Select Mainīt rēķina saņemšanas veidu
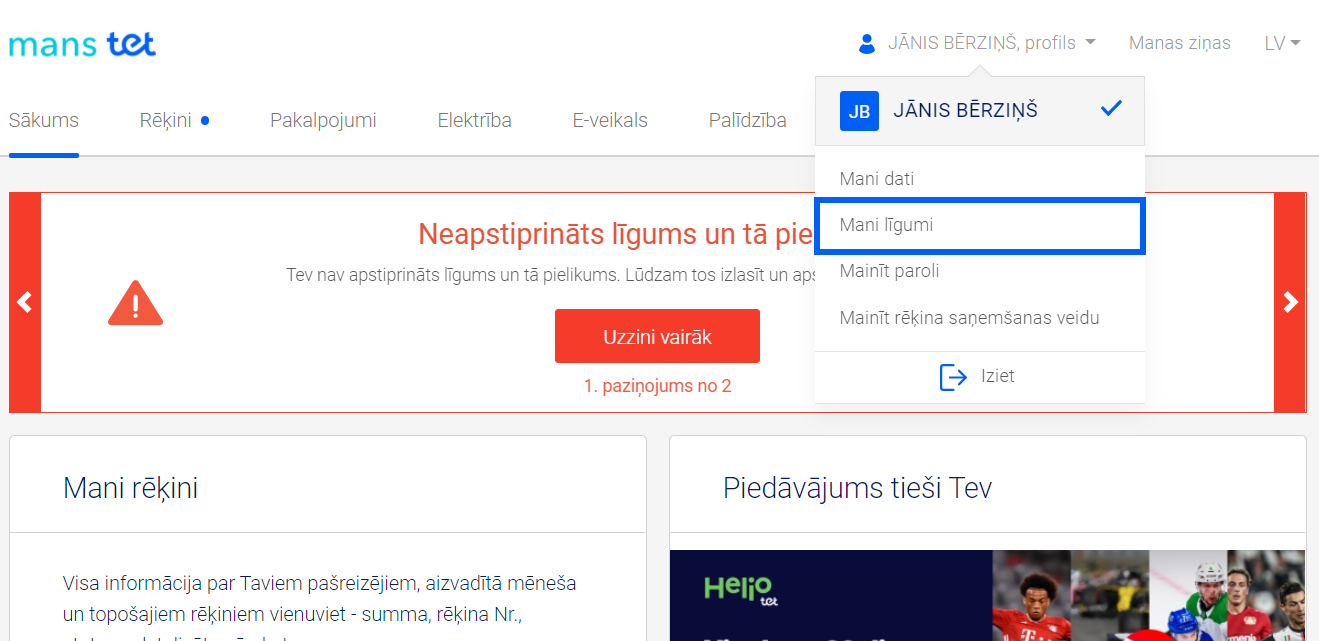The height and width of the screenshot is (641, 1319). point(969,318)
